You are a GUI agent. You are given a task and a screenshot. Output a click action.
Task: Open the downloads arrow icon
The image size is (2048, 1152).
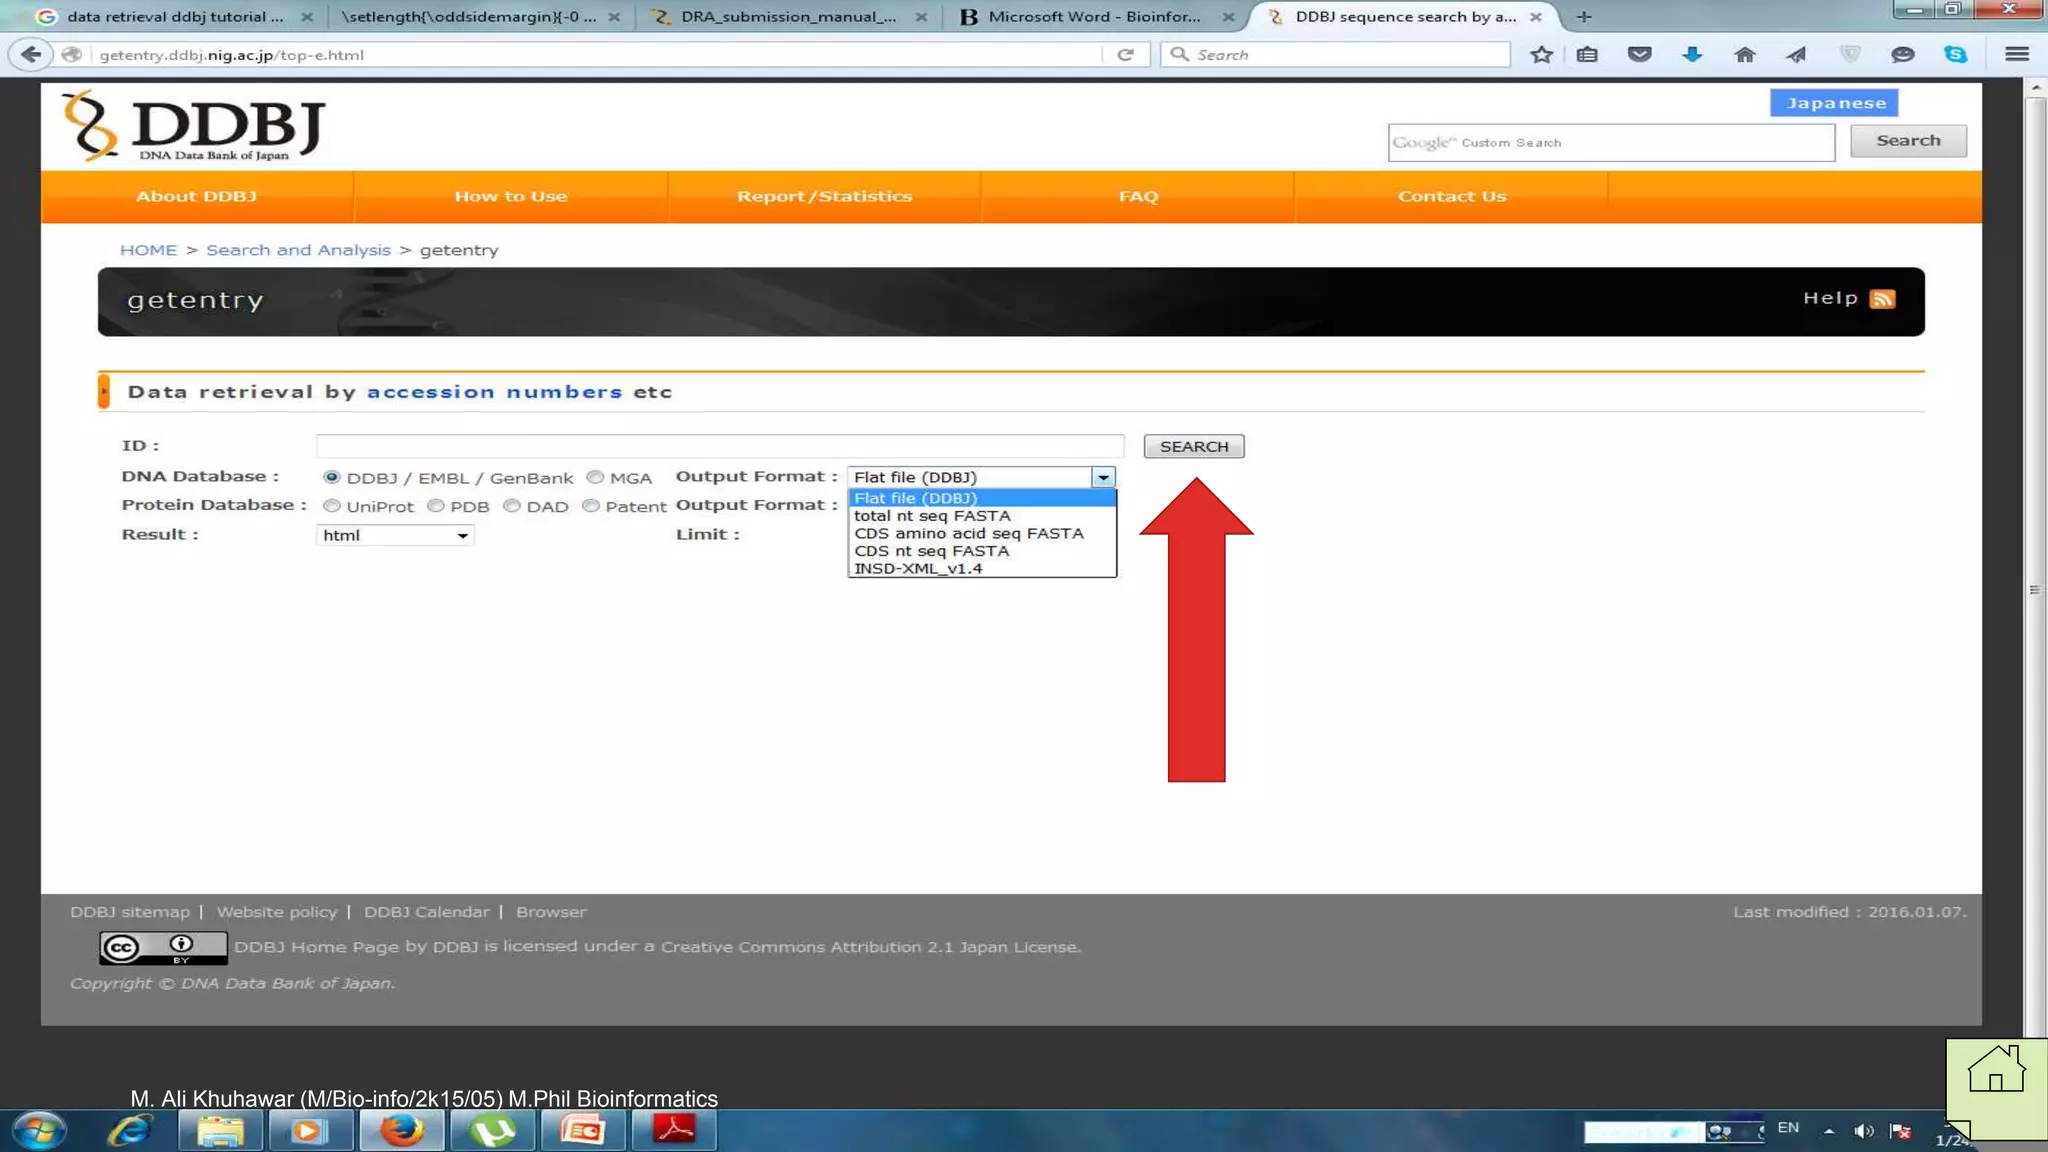[1692, 55]
